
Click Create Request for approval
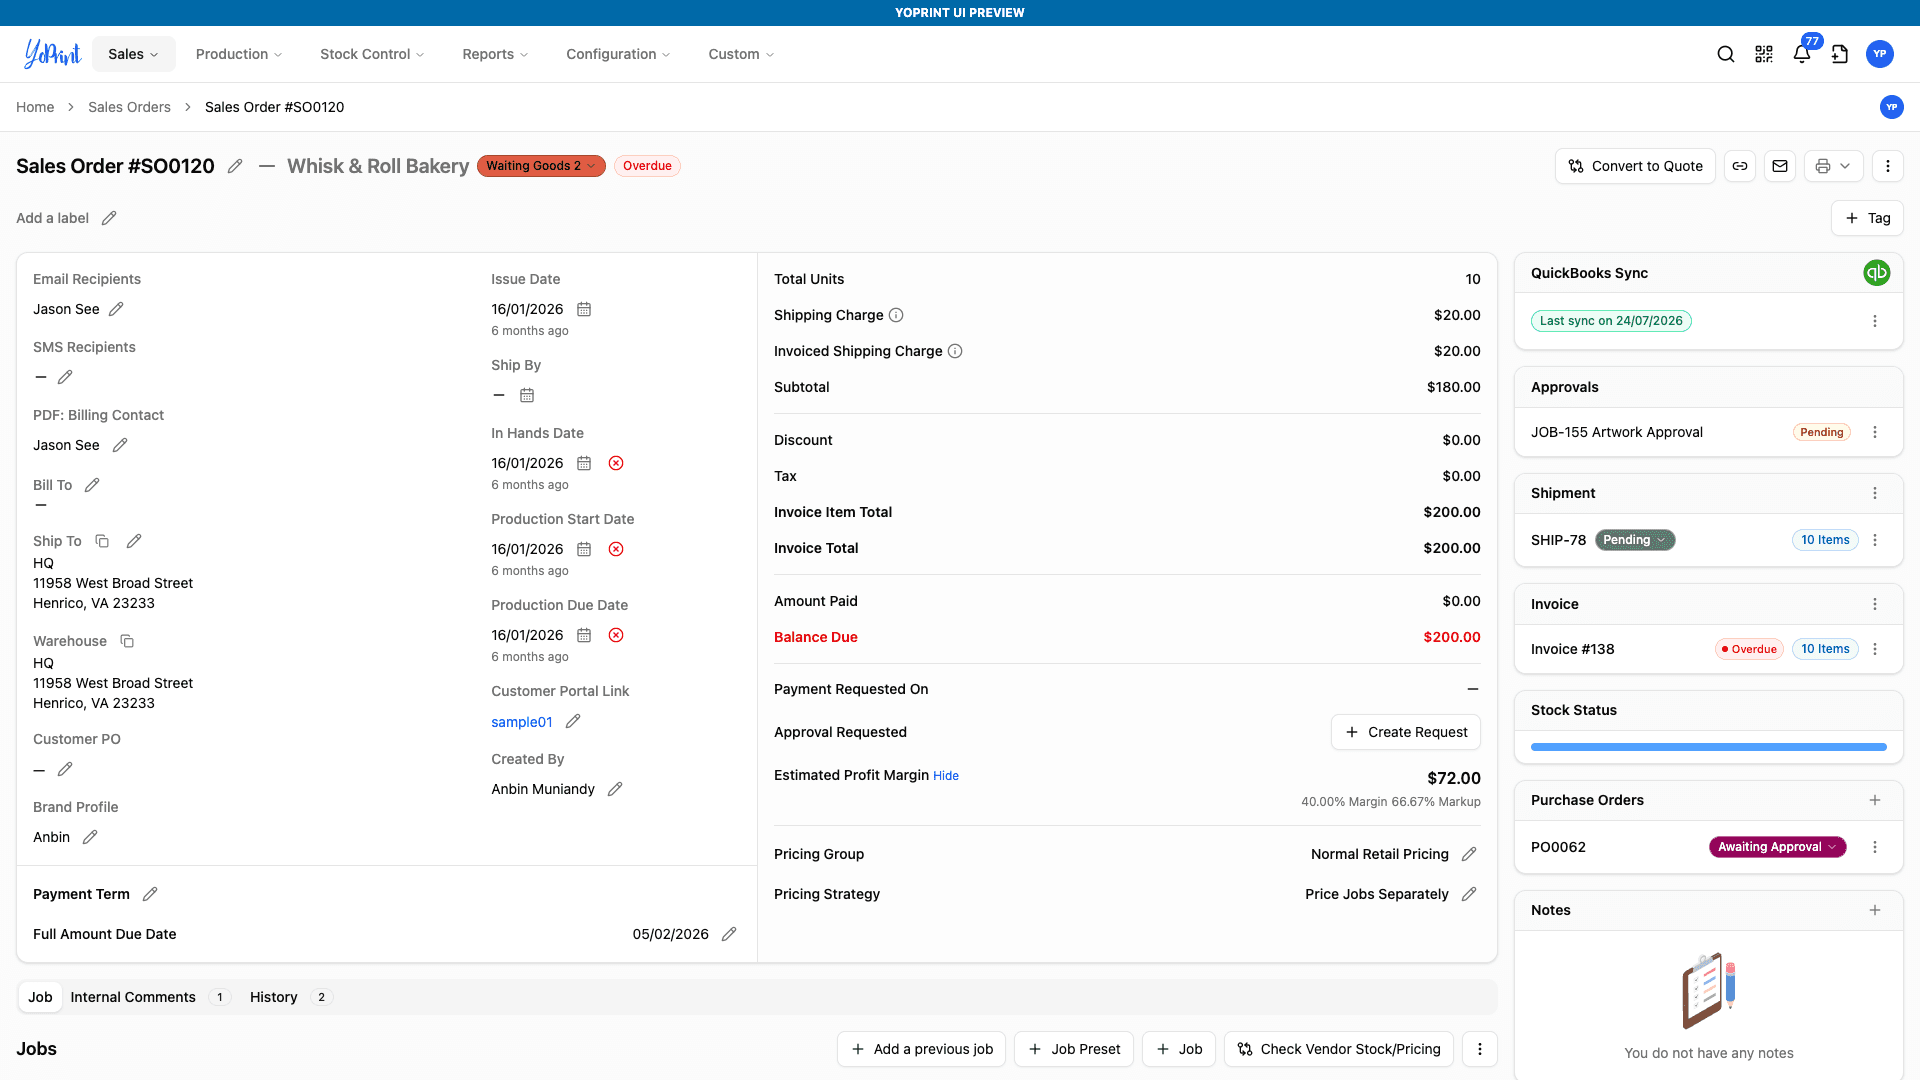click(x=1406, y=732)
